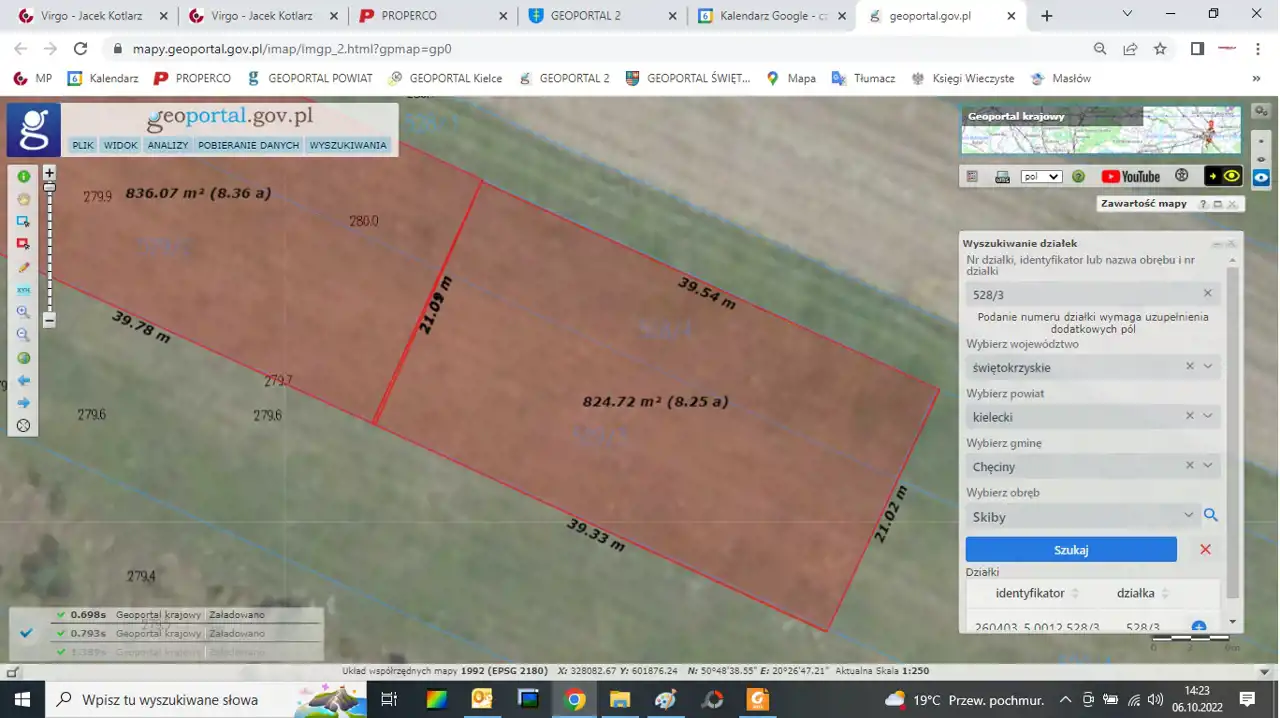The height and width of the screenshot is (718, 1280).
Task: Open the YouTube link in map toolbar
Action: 1130,177
